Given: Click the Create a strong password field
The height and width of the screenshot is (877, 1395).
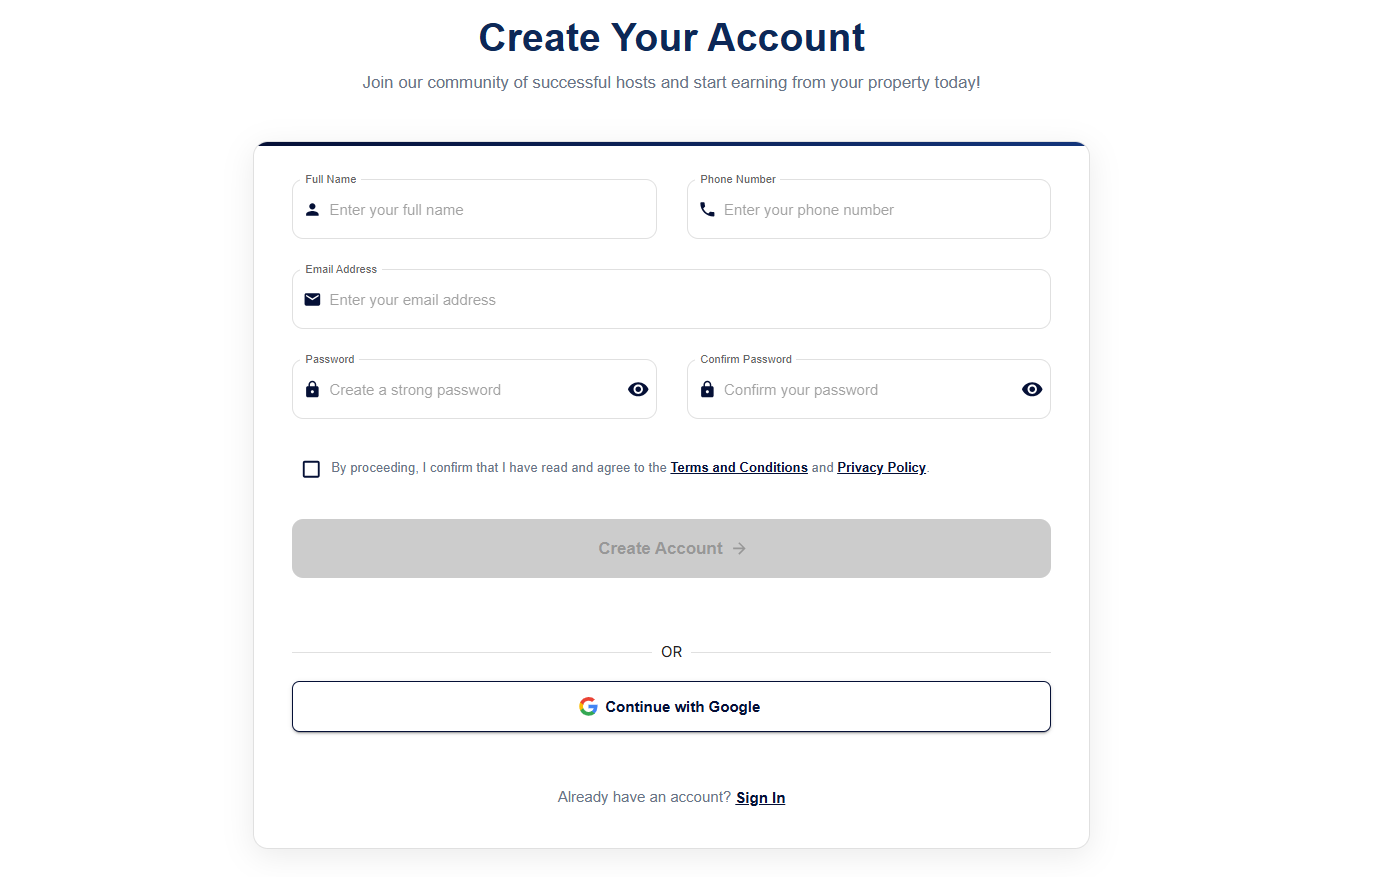Looking at the screenshot, I should pos(460,389).
